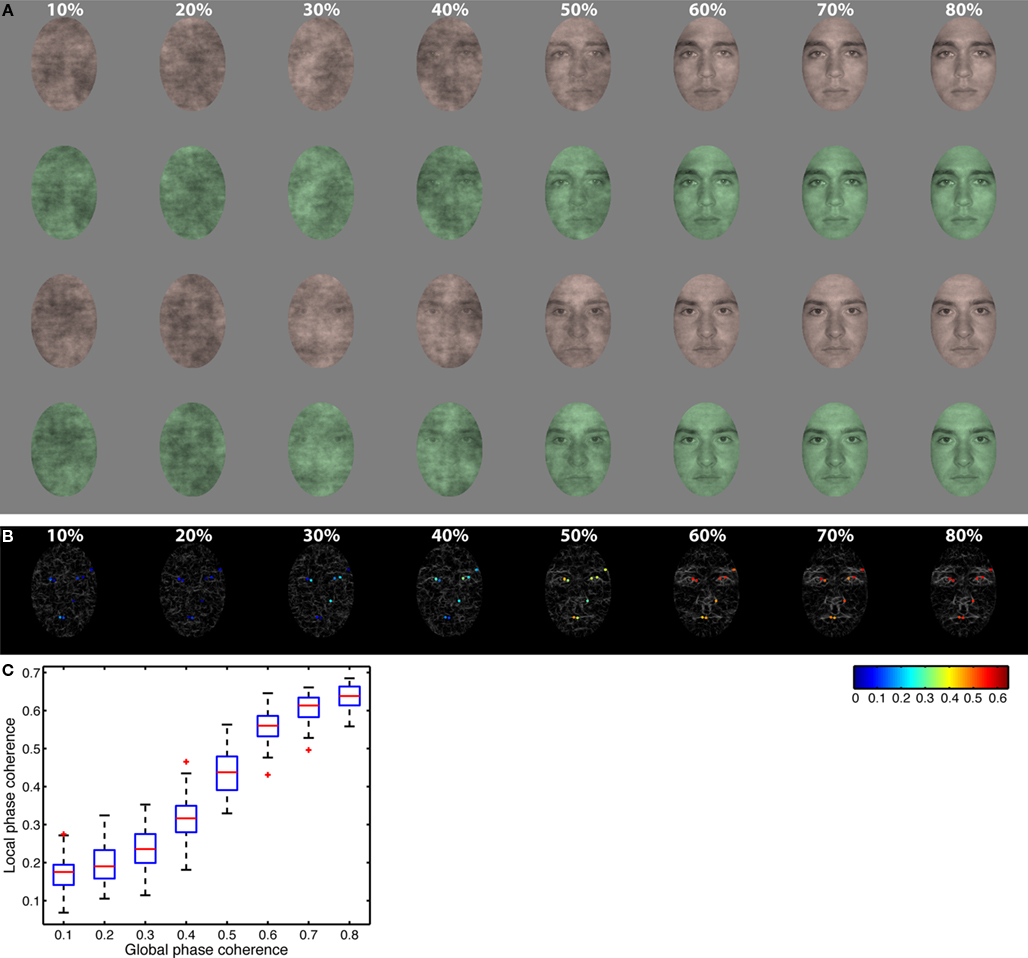Select the 60% green face in bottom row
1028x958 pixels.
707,450
